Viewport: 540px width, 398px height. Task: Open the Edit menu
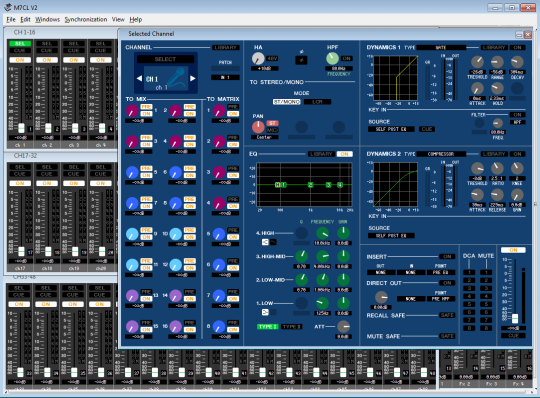[25, 20]
